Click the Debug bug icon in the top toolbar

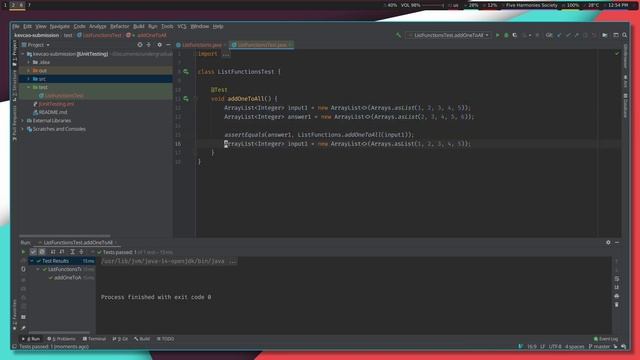pyautogui.click(x=506, y=36)
